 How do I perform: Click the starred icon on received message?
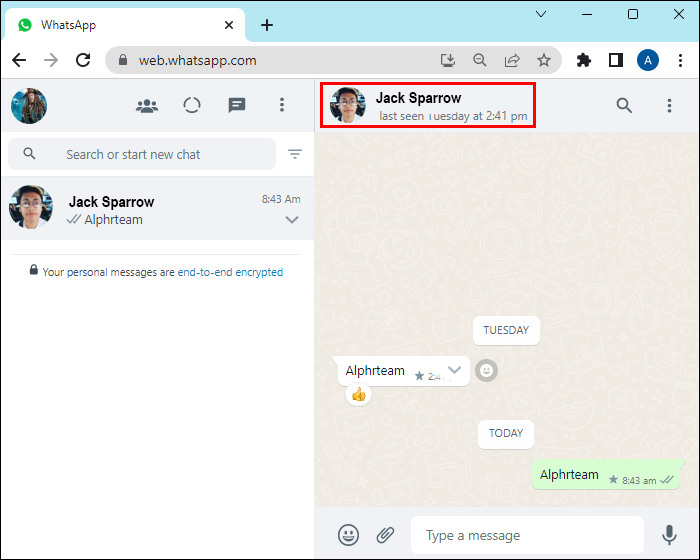(x=419, y=376)
